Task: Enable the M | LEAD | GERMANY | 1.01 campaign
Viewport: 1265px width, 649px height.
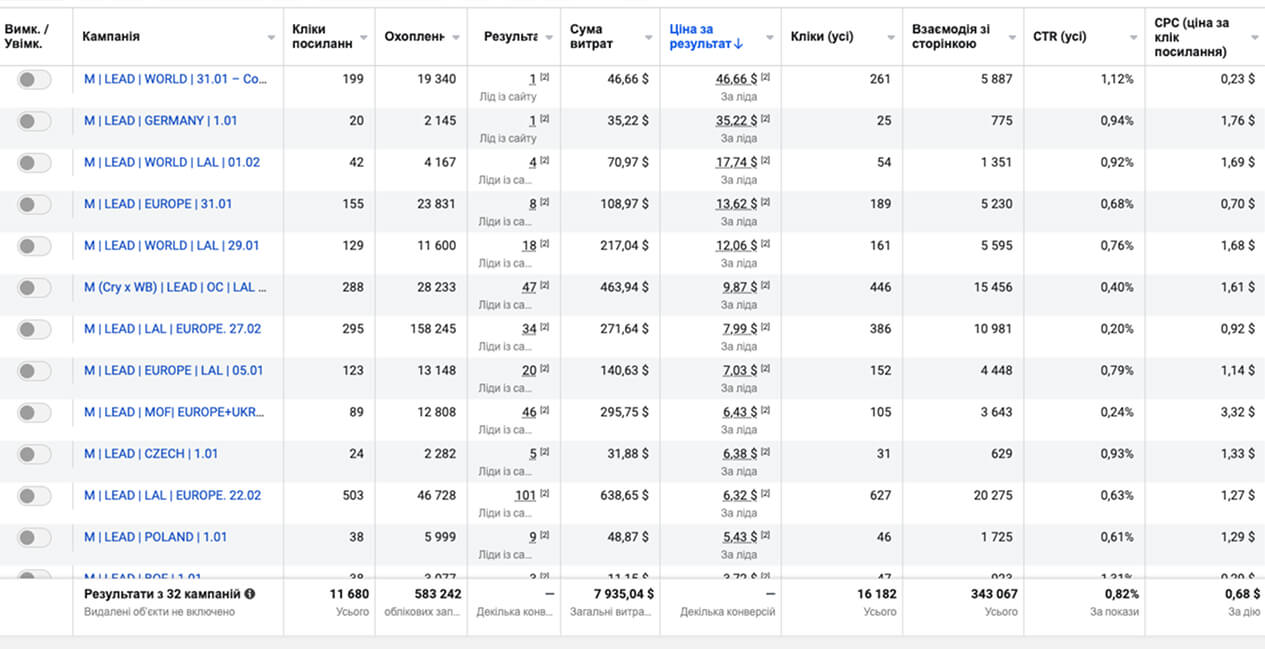Action: 34,121
